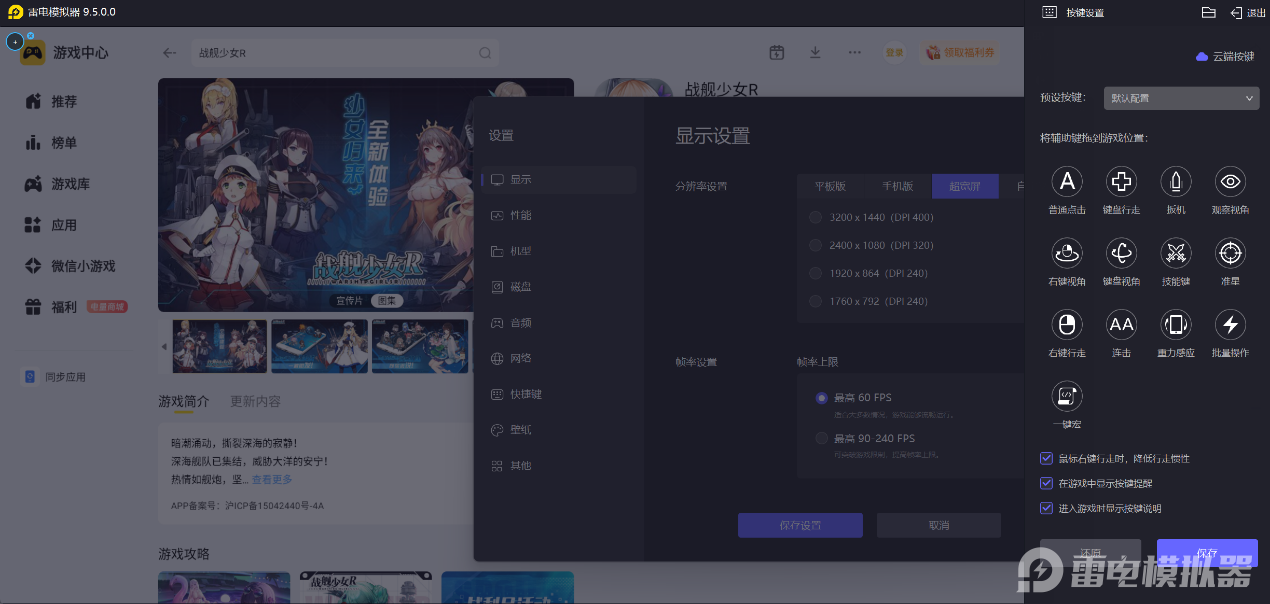The height and width of the screenshot is (604, 1270).
Task: Select 显示 settings category
Action: pyautogui.click(x=558, y=180)
